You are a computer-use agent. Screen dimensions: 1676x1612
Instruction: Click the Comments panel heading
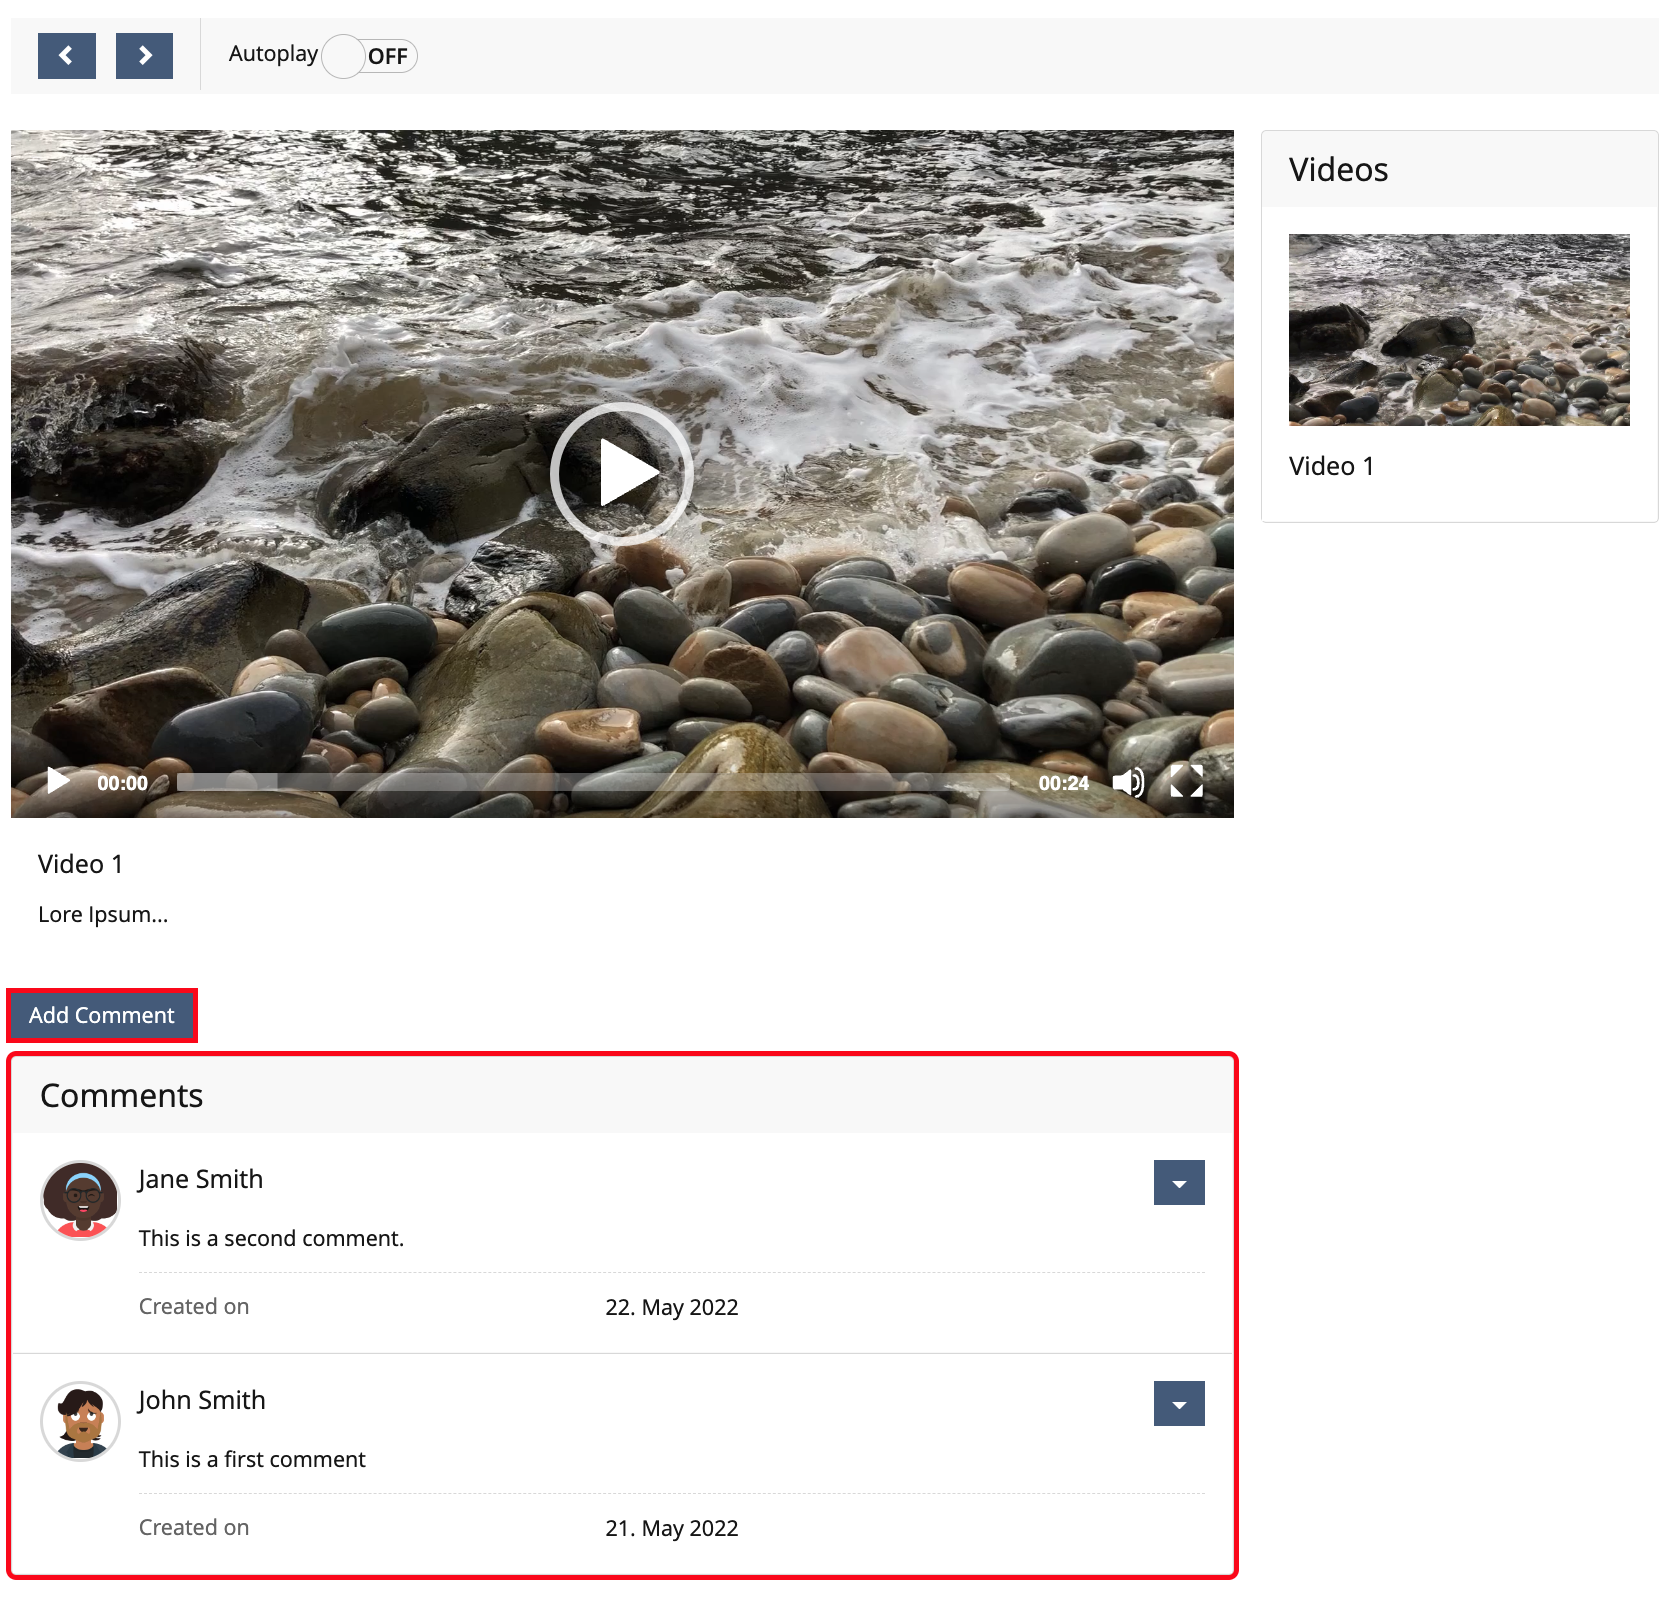coord(121,1096)
